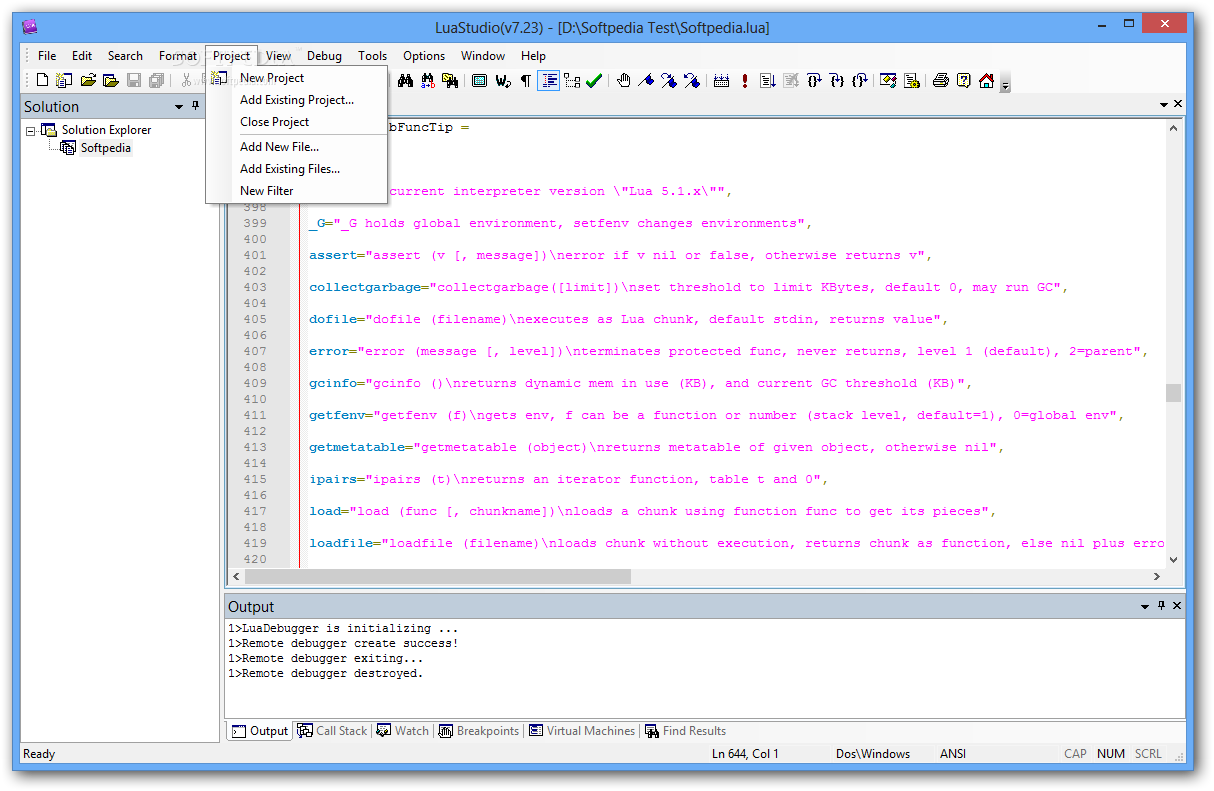
Task: Toggle Solution panel auto-hide pin
Action: 196,105
